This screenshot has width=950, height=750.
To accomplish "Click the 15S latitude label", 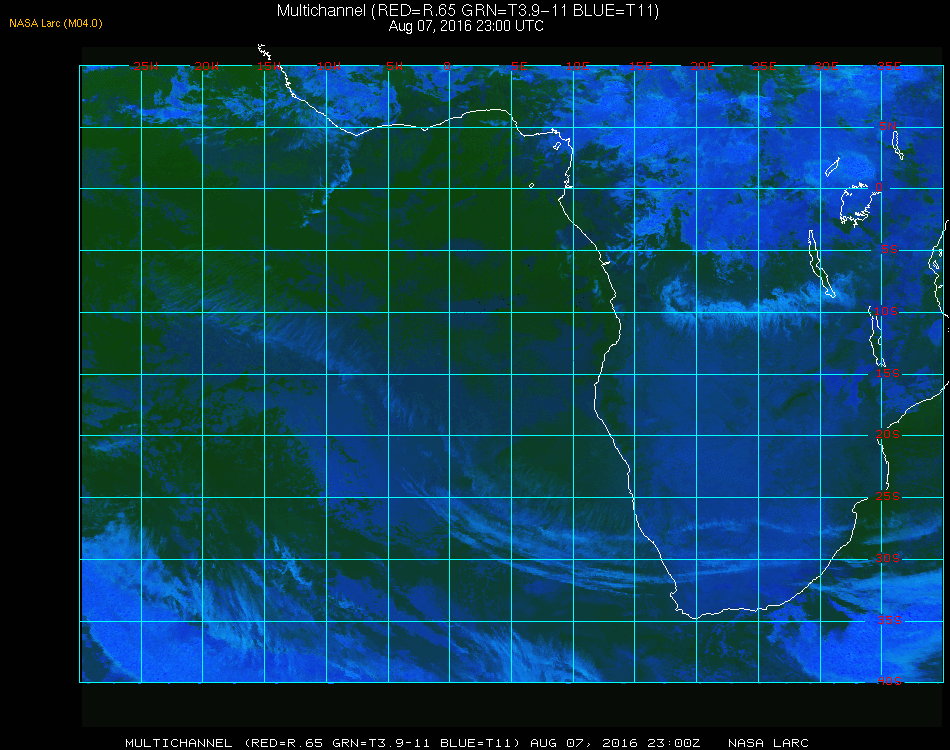I will [888, 373].
